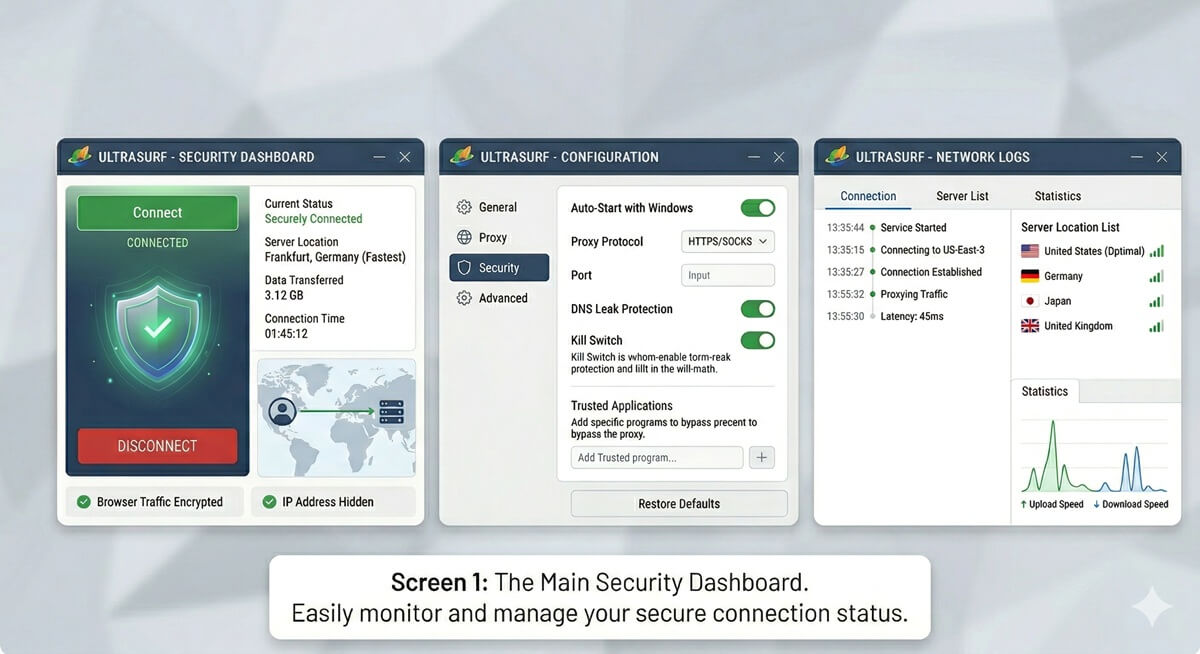Click the user avatar icon on the map
Viewport: 1200px width, 654px height.
[x=283, y=410]
